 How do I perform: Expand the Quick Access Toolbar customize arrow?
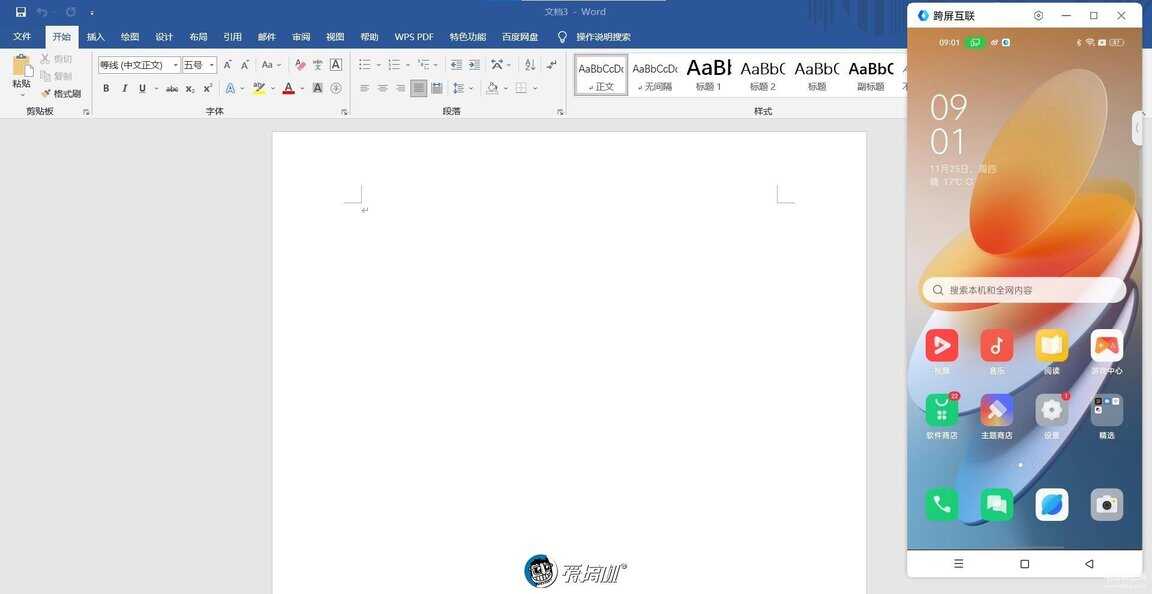(x=92, y=12)
